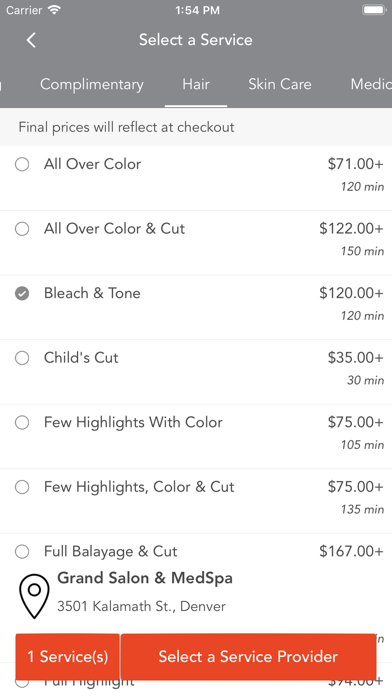Tap the Wi-Fi status icon
Screen dimensions: 392x696
(54, 10)
